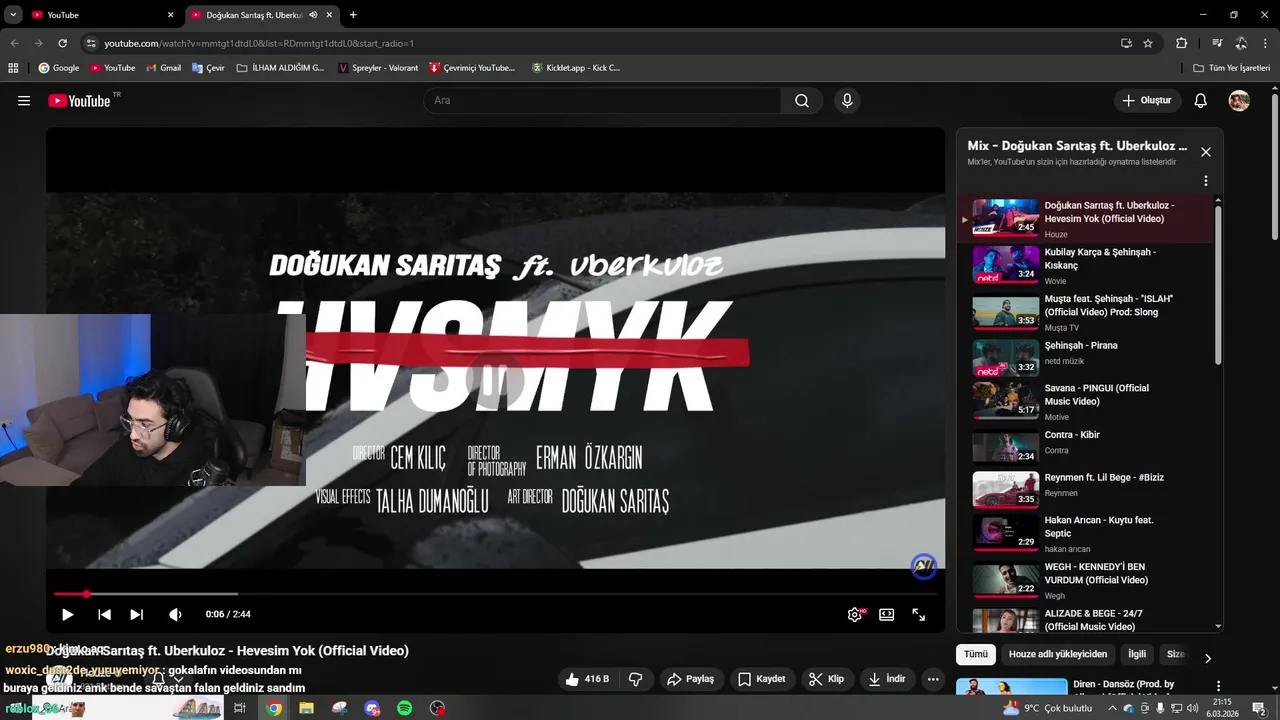Select the İlgili filter chip
Viewport: 1280px width, 720px height.
(x=1137, y=654)
